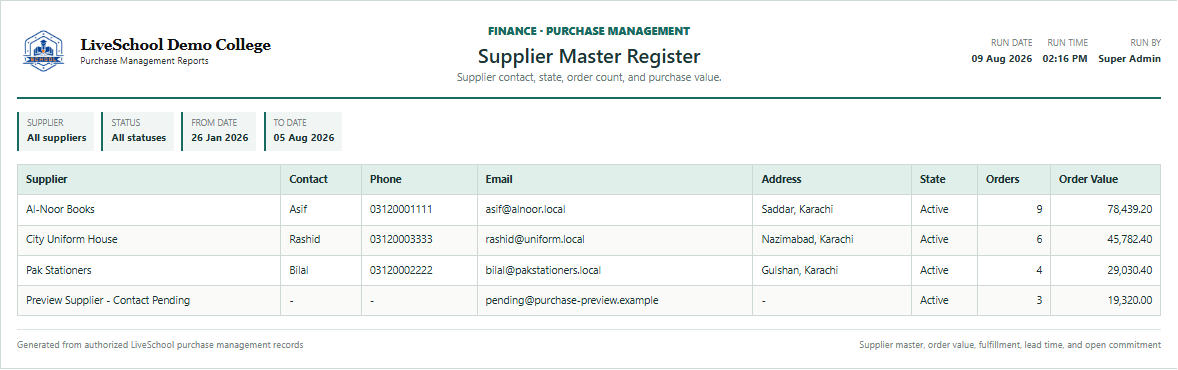Click contact name Bilal
This screenshot has width=1178, height=370.
[299, 270]
